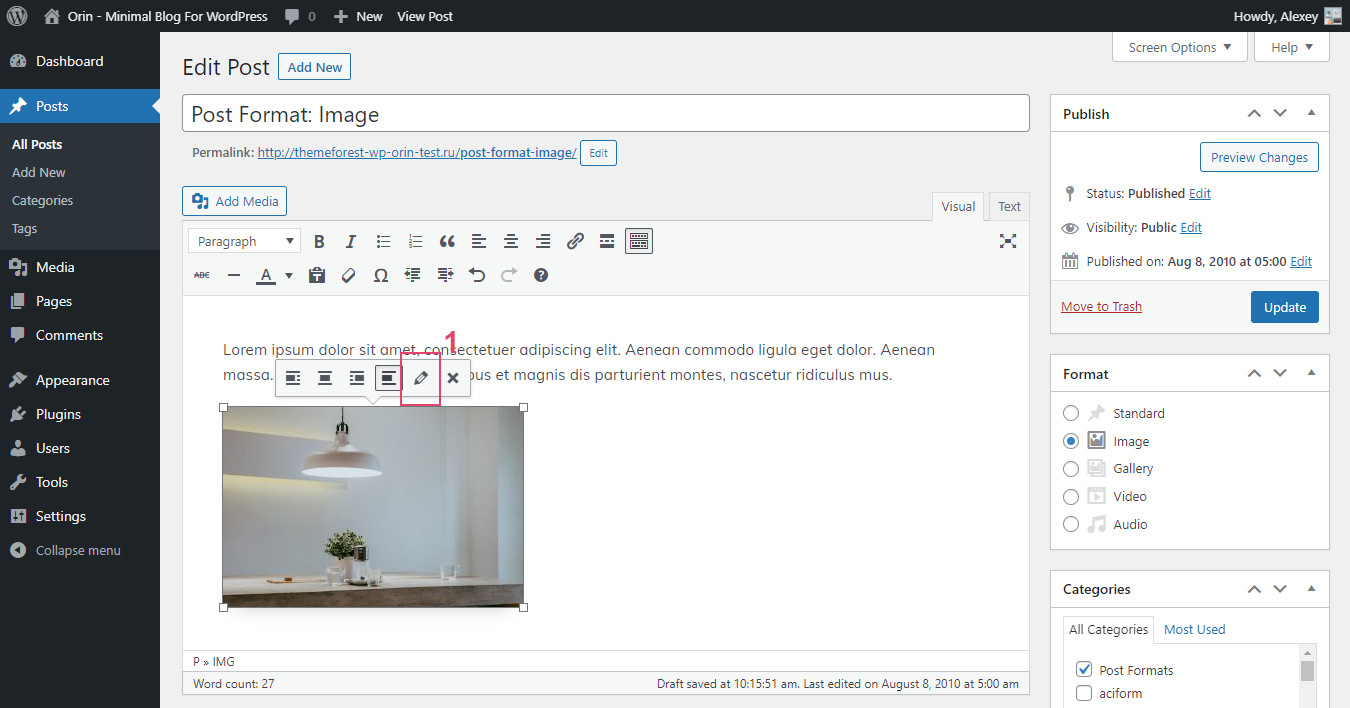The image size is (1350, 708).
Task: Open the Screen Options dropdown
Action: [1180, 46]
